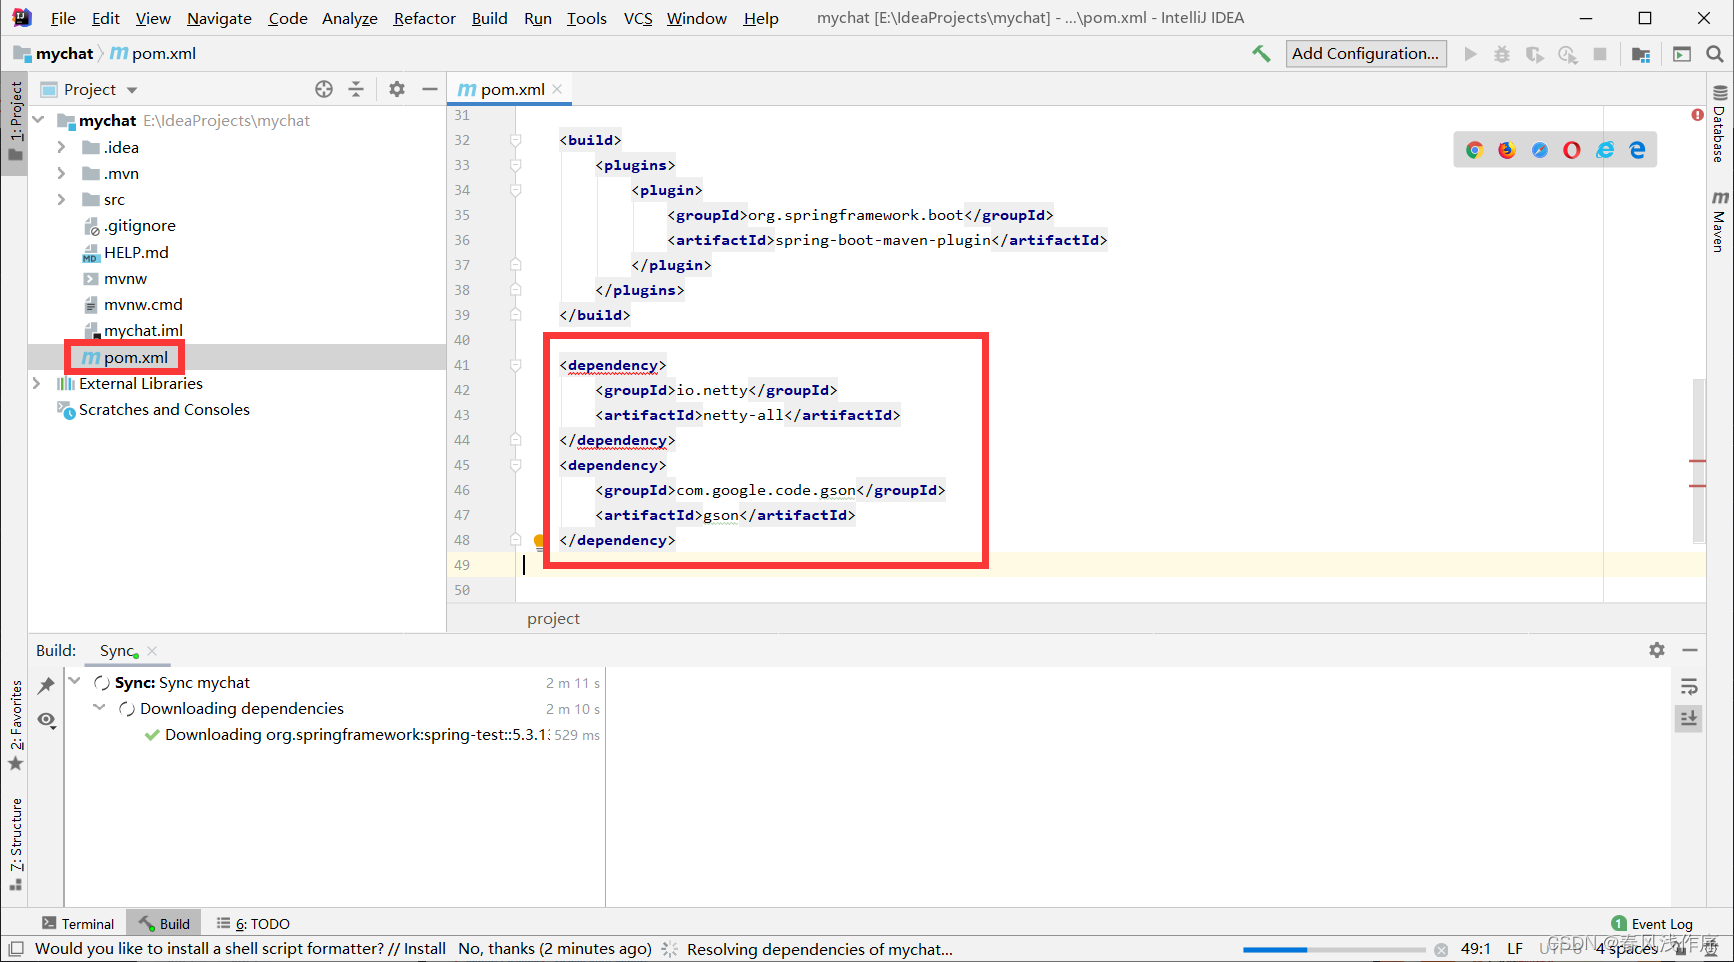Cancel the background resolving task
1734x962 pixels.
[1441, 950]
